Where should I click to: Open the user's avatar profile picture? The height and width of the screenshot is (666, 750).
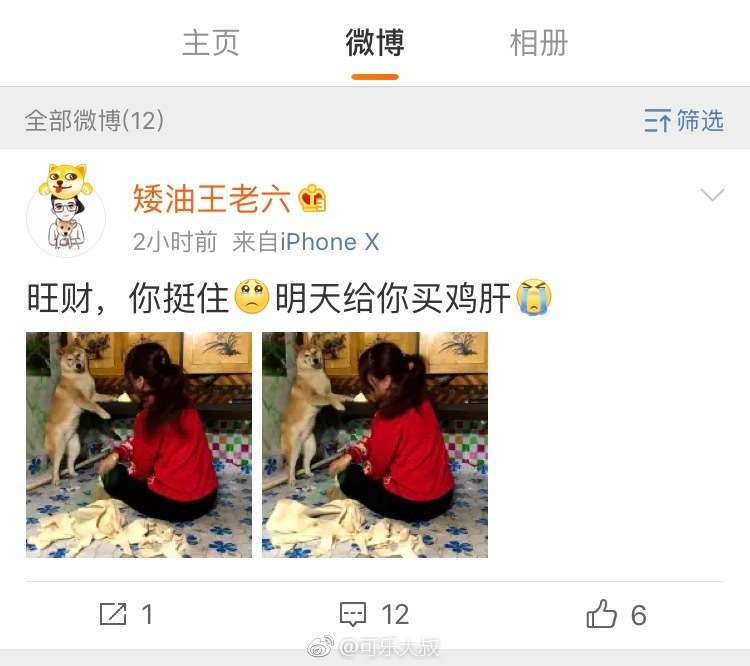(x=66, y=210)
